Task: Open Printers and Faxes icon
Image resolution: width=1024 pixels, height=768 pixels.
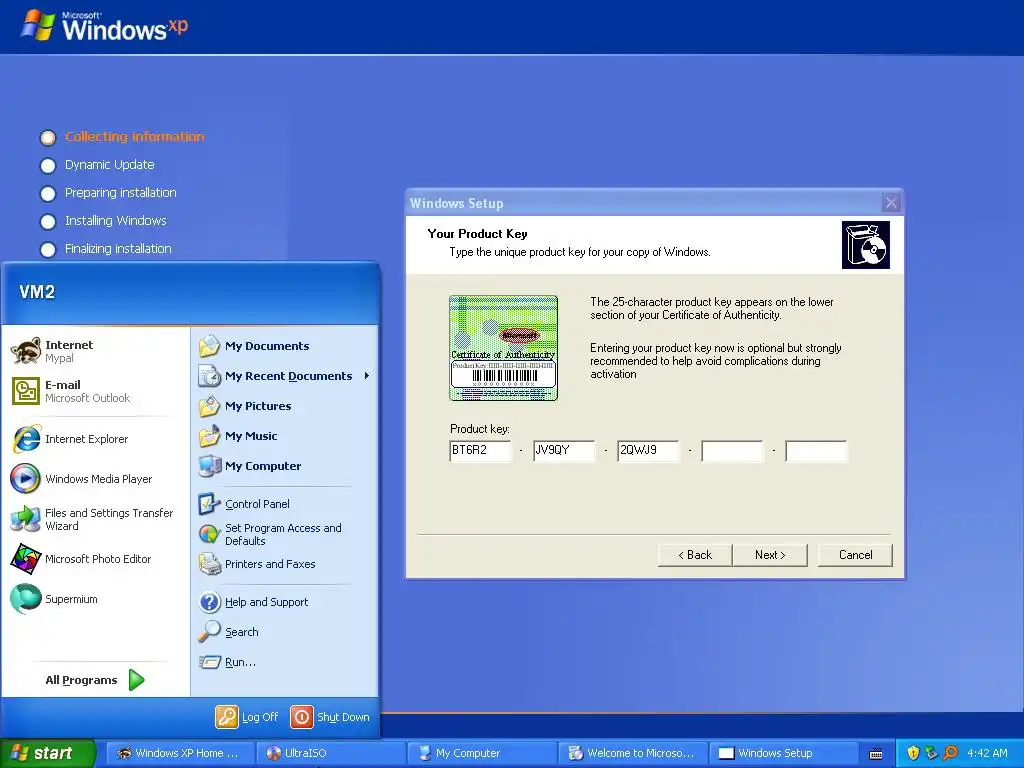Action: tap(210, 564)
